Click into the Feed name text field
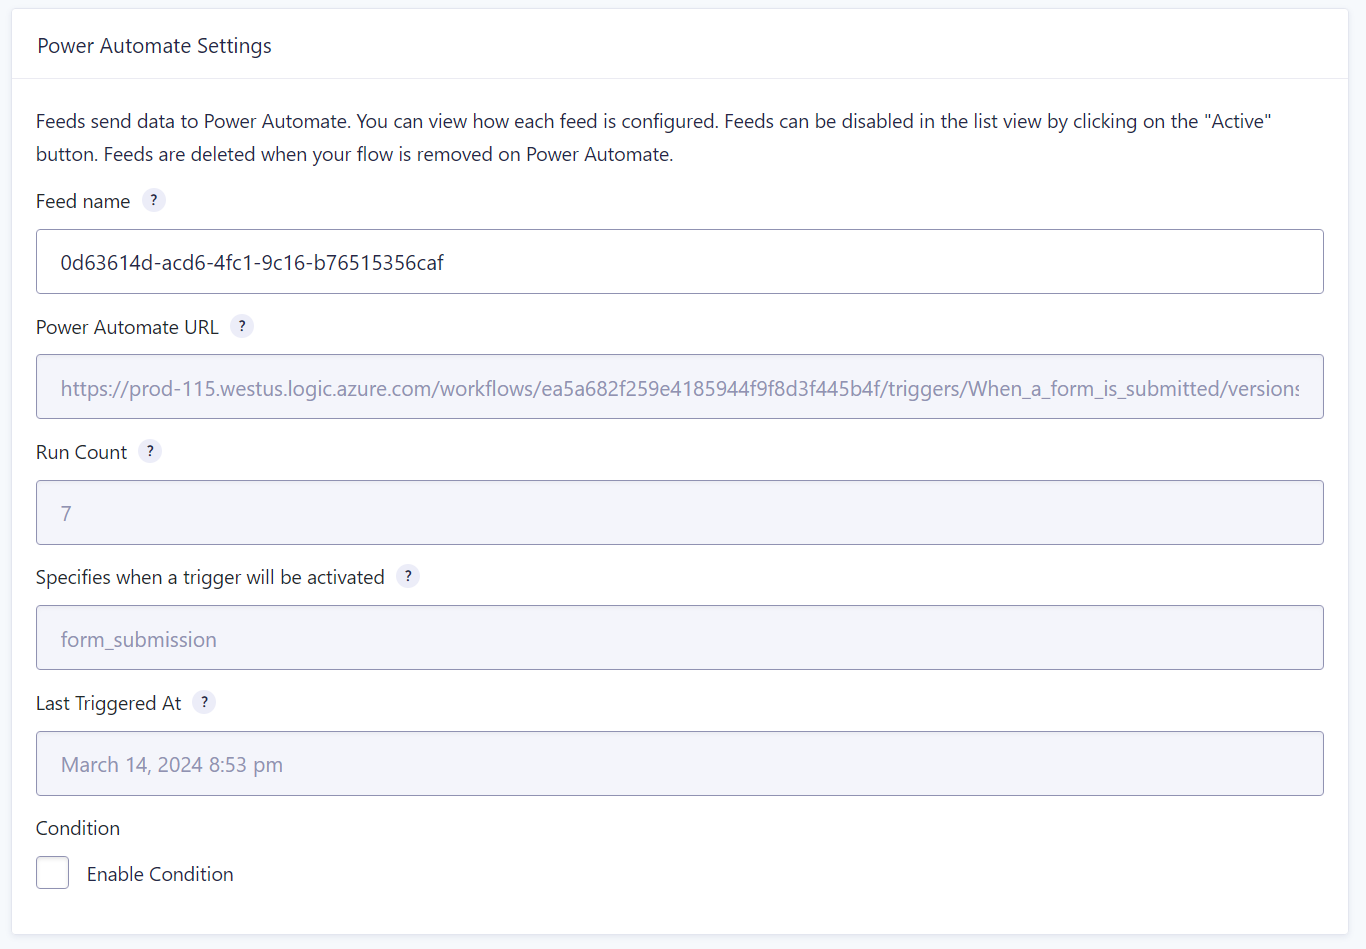Screen dimensions: 1366x949 point(680,262)
